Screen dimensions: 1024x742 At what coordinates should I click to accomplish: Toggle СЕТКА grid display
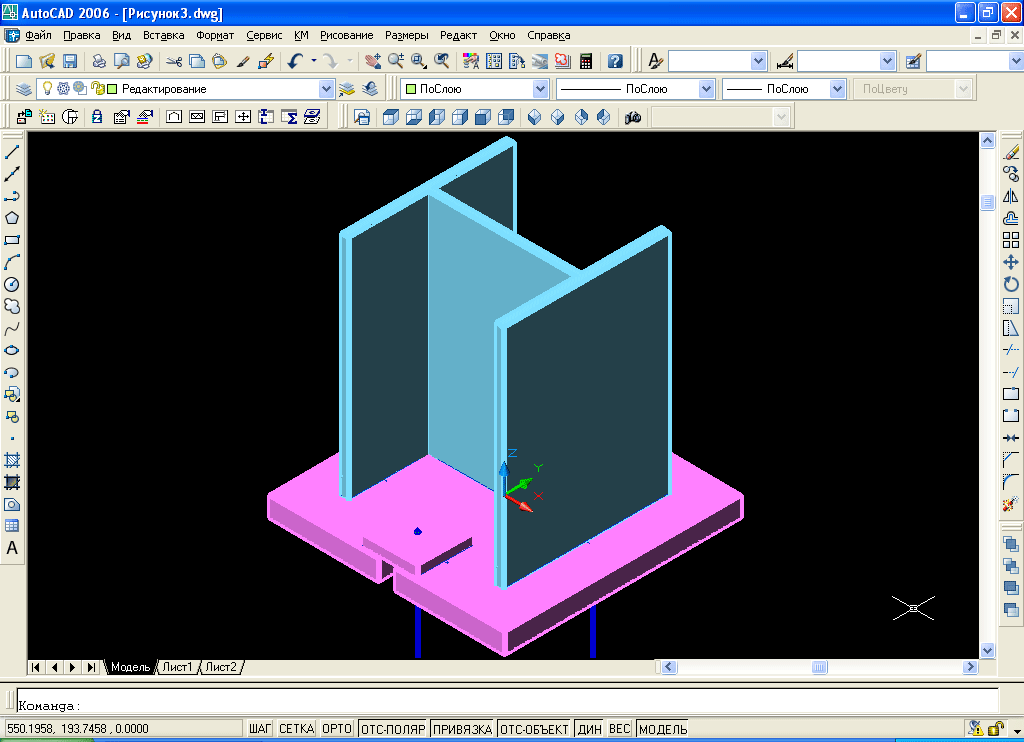296,729
